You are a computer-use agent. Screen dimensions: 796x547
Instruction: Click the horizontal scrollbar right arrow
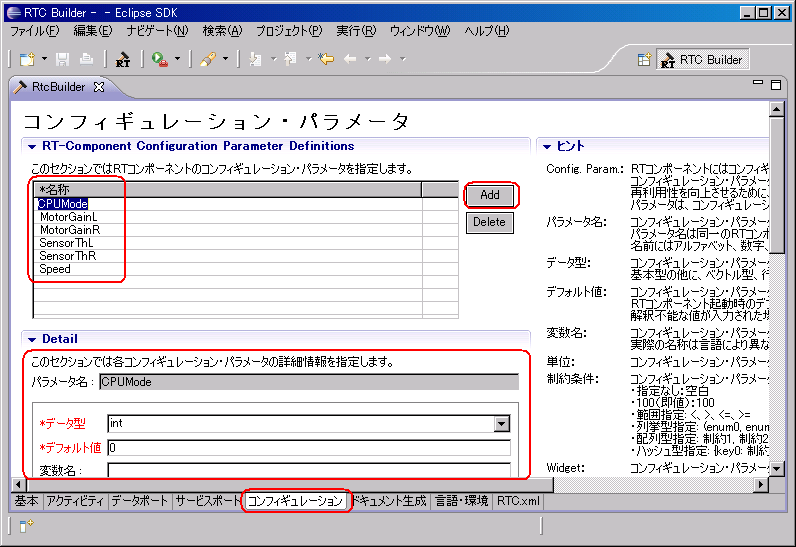click(760, 485)
